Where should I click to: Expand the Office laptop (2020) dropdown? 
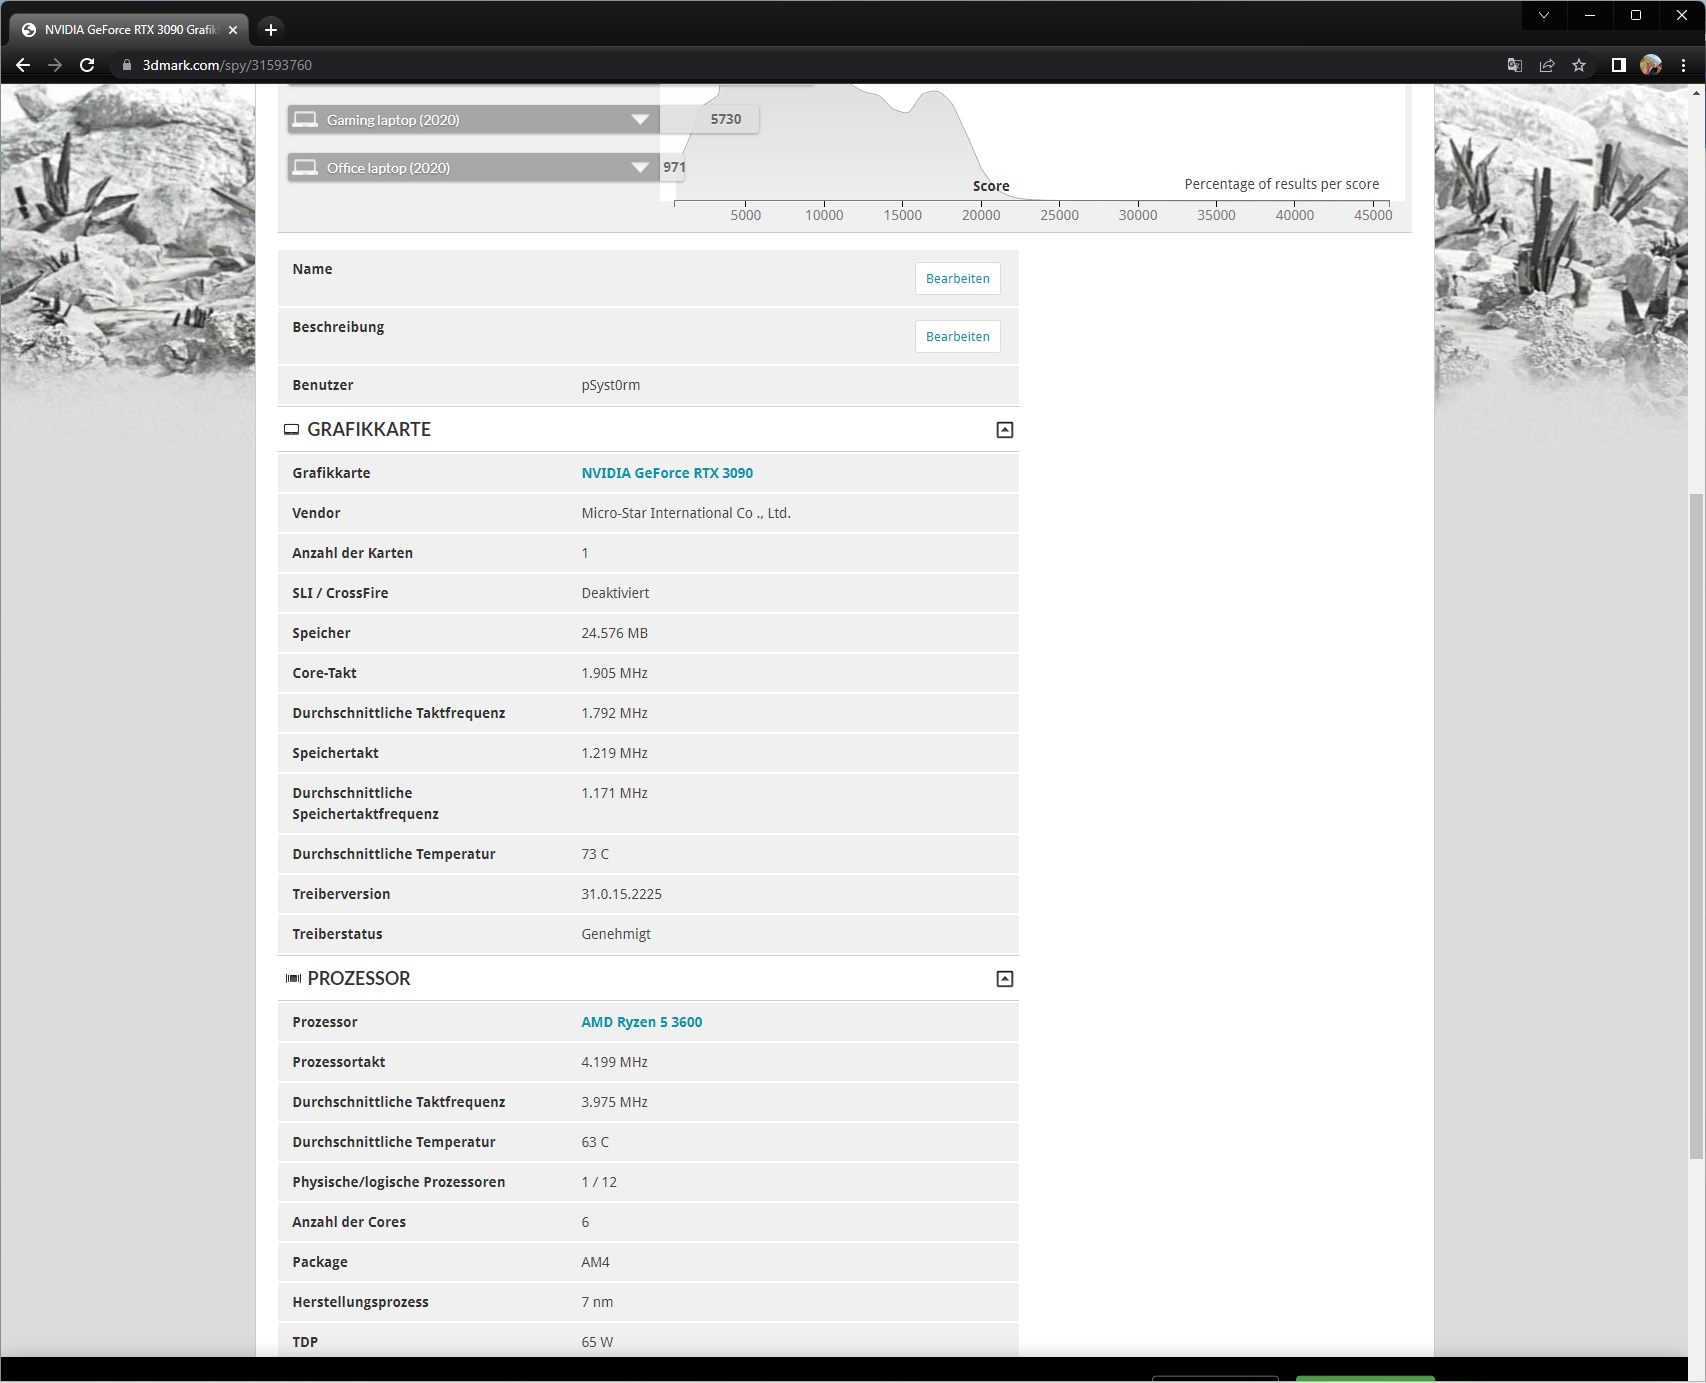click(640, 168)
